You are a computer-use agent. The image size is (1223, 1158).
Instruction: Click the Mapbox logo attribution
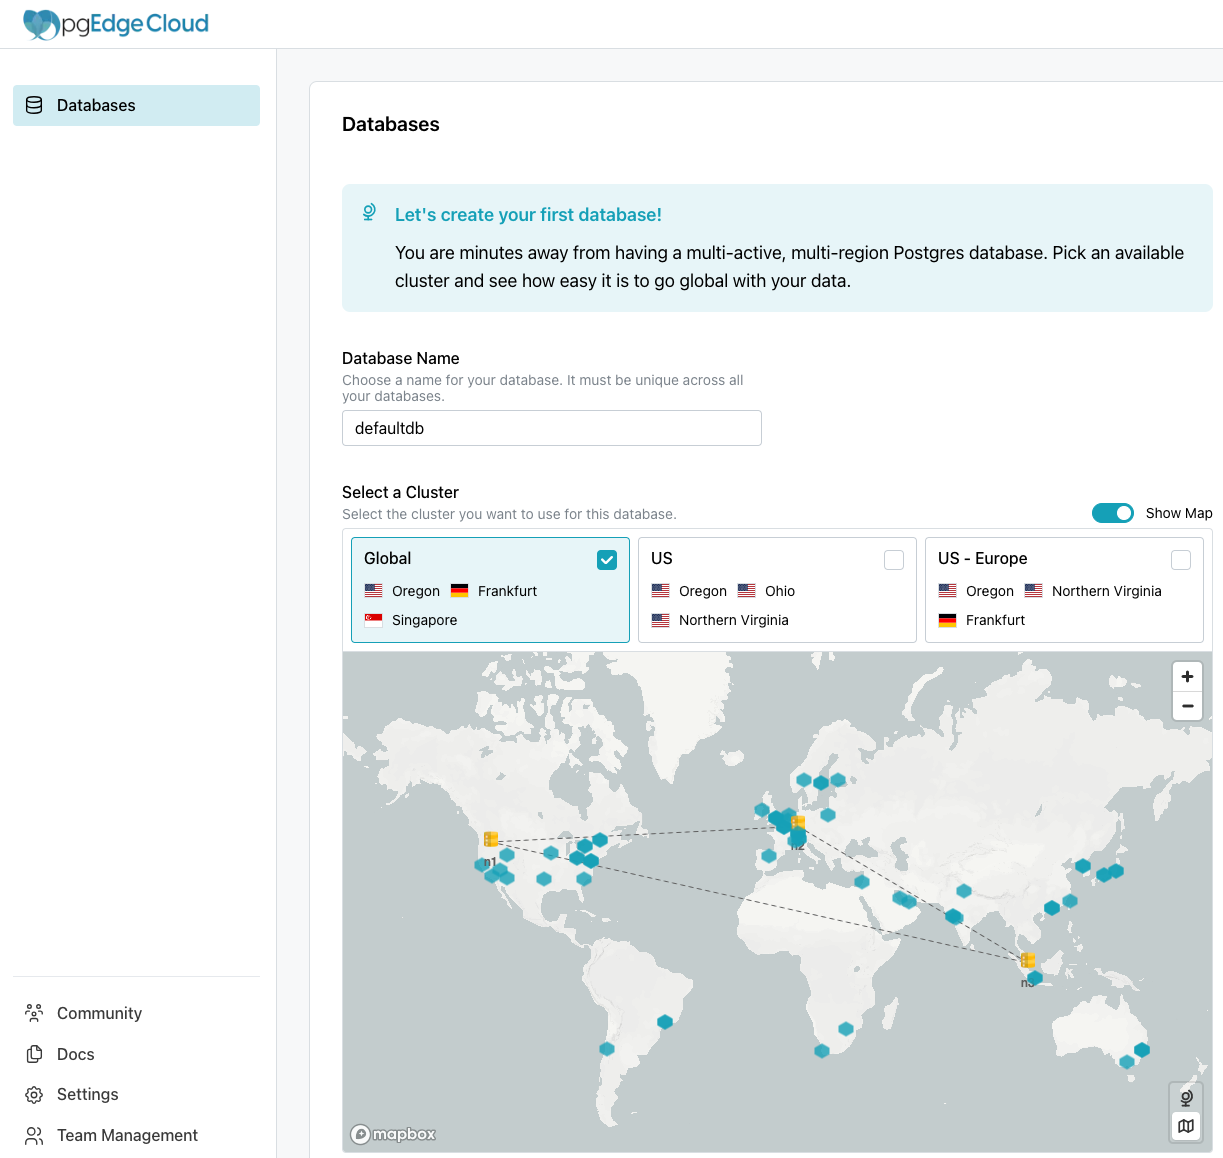tap(394, 1134)
